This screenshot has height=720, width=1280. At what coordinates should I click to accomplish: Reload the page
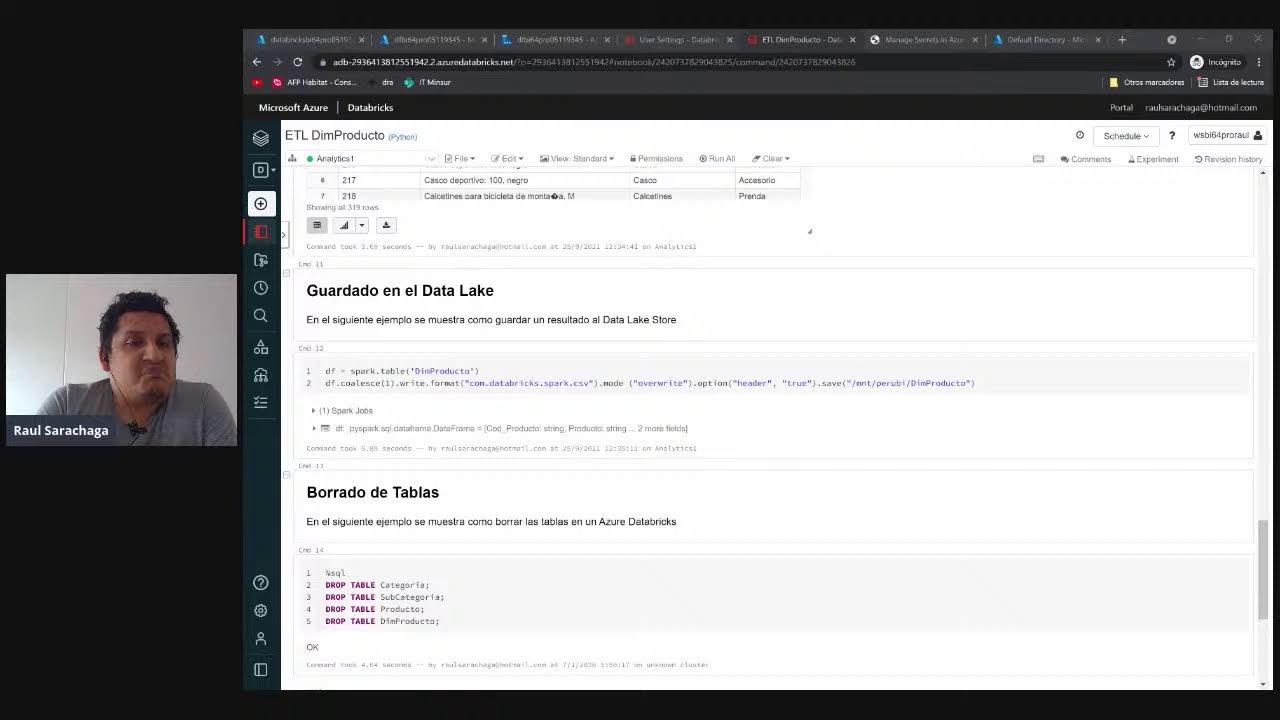(297, 62)
